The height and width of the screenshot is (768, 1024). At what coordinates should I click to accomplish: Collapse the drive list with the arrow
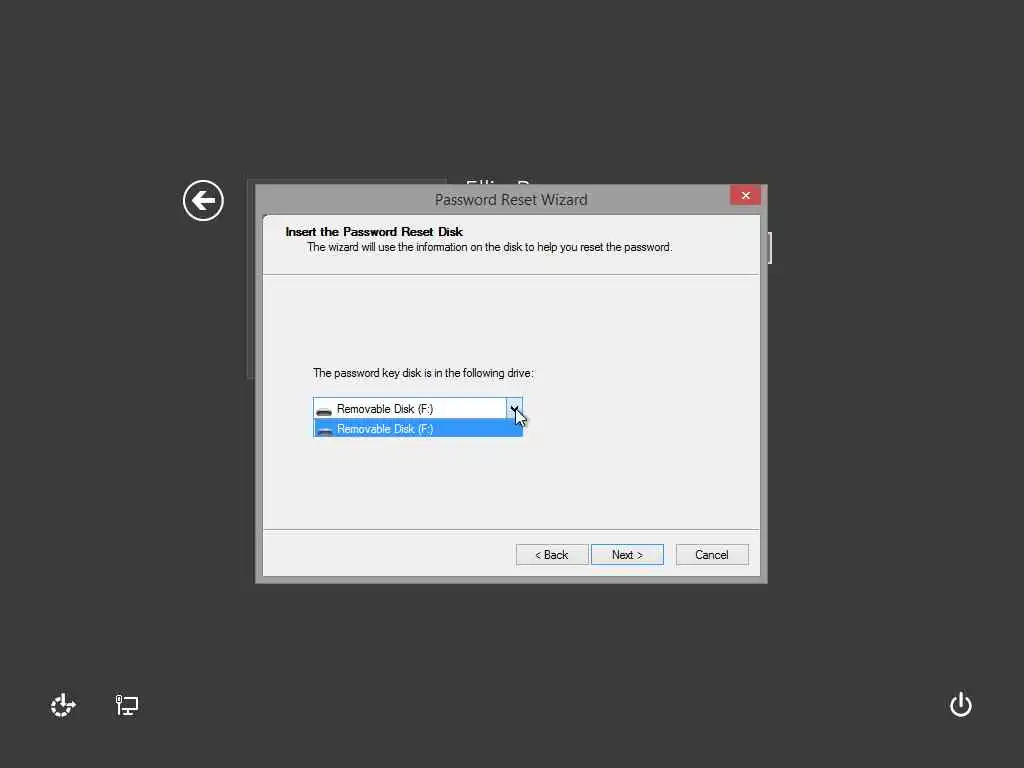[515, 408]
